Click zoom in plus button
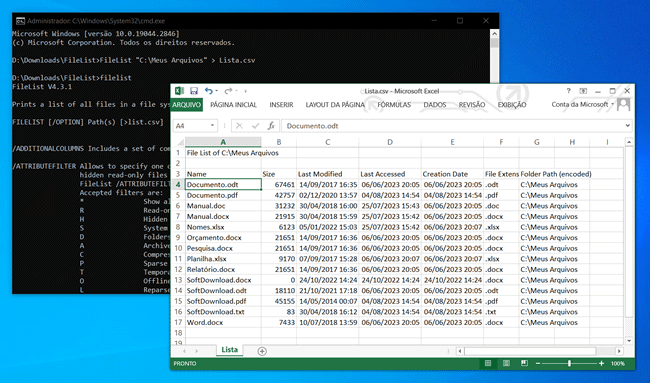 601,364
